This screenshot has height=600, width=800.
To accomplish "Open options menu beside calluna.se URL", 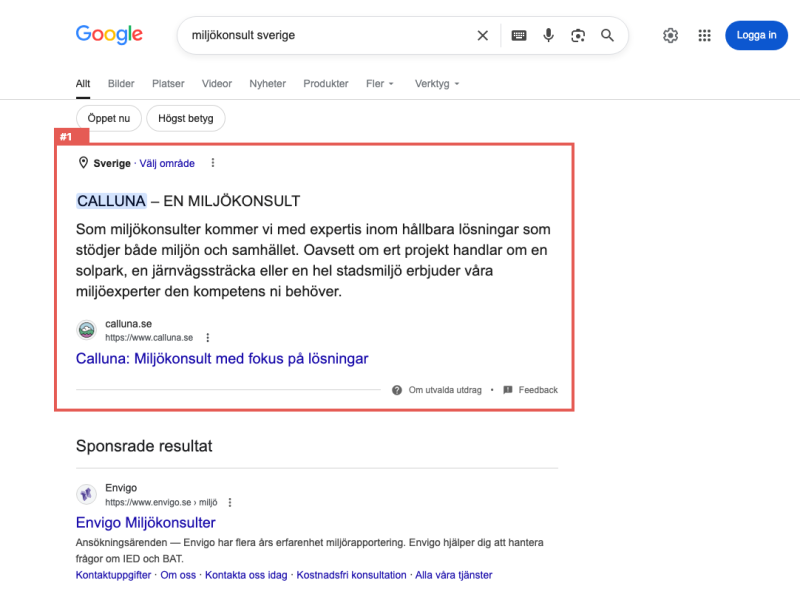I will point(208,337).
